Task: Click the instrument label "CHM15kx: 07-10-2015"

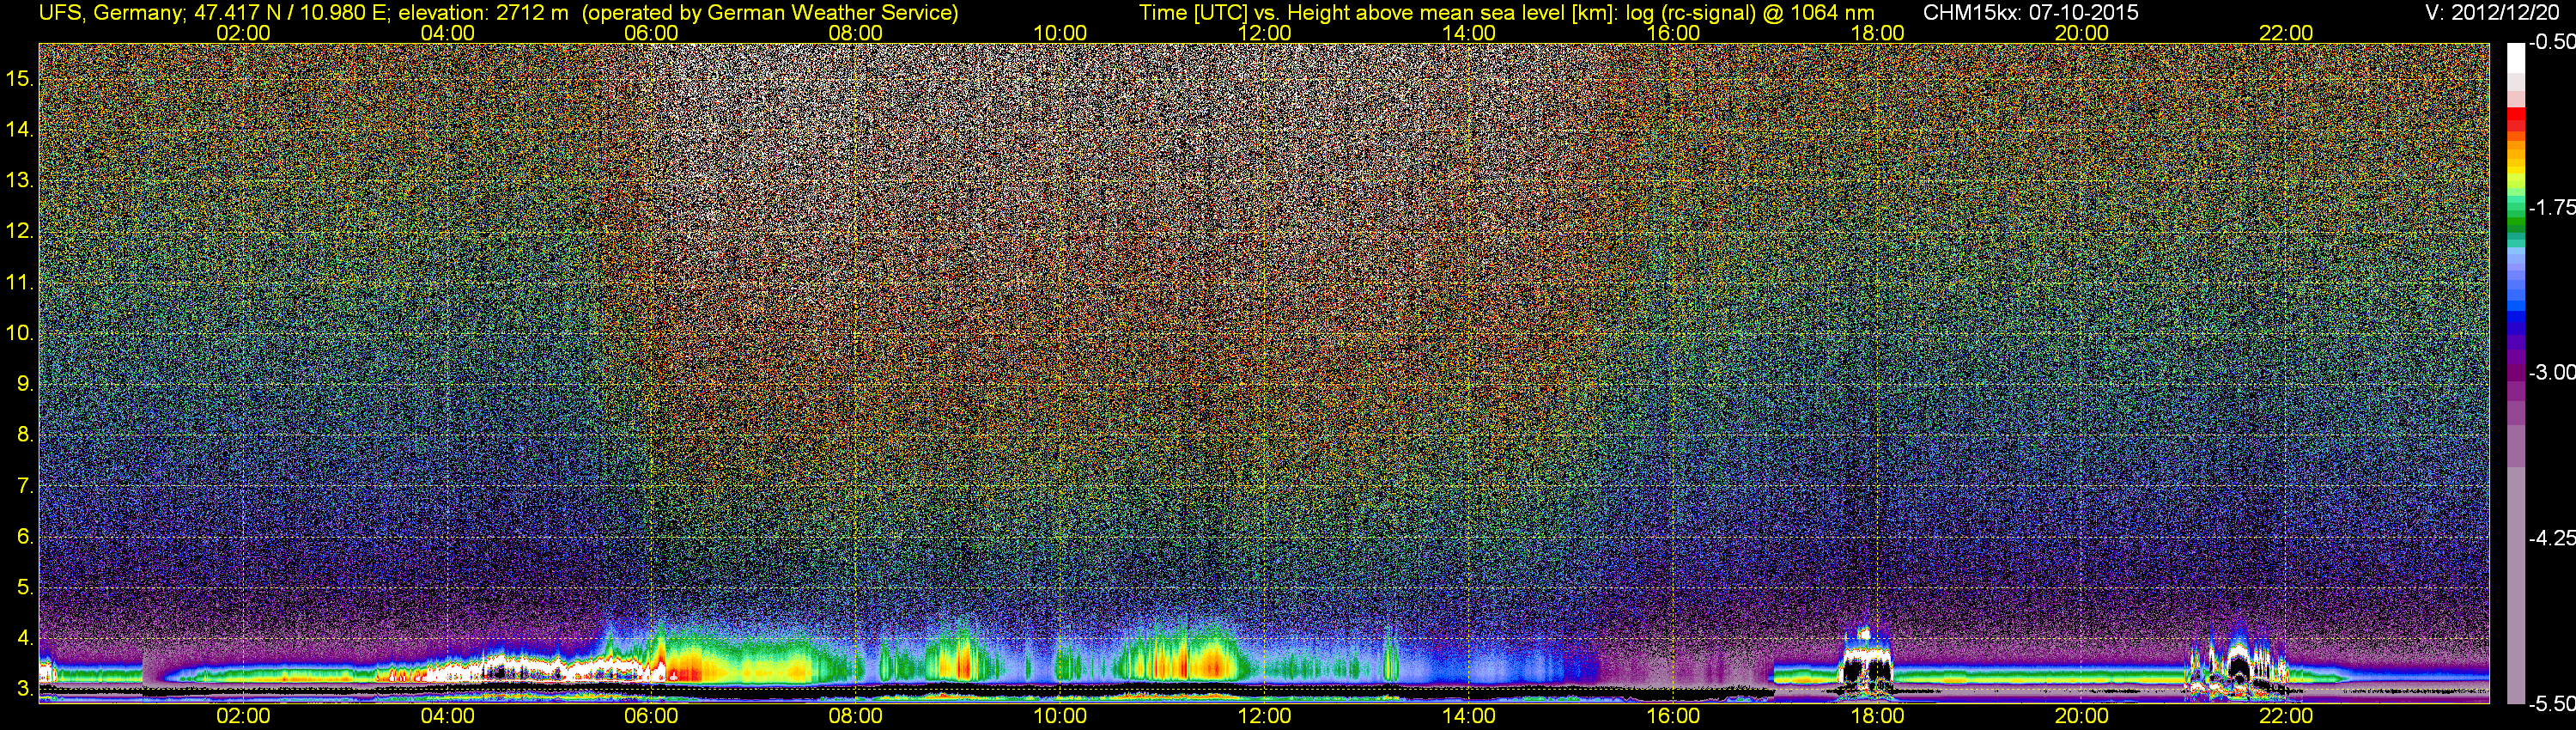Action: point(2031,12)
